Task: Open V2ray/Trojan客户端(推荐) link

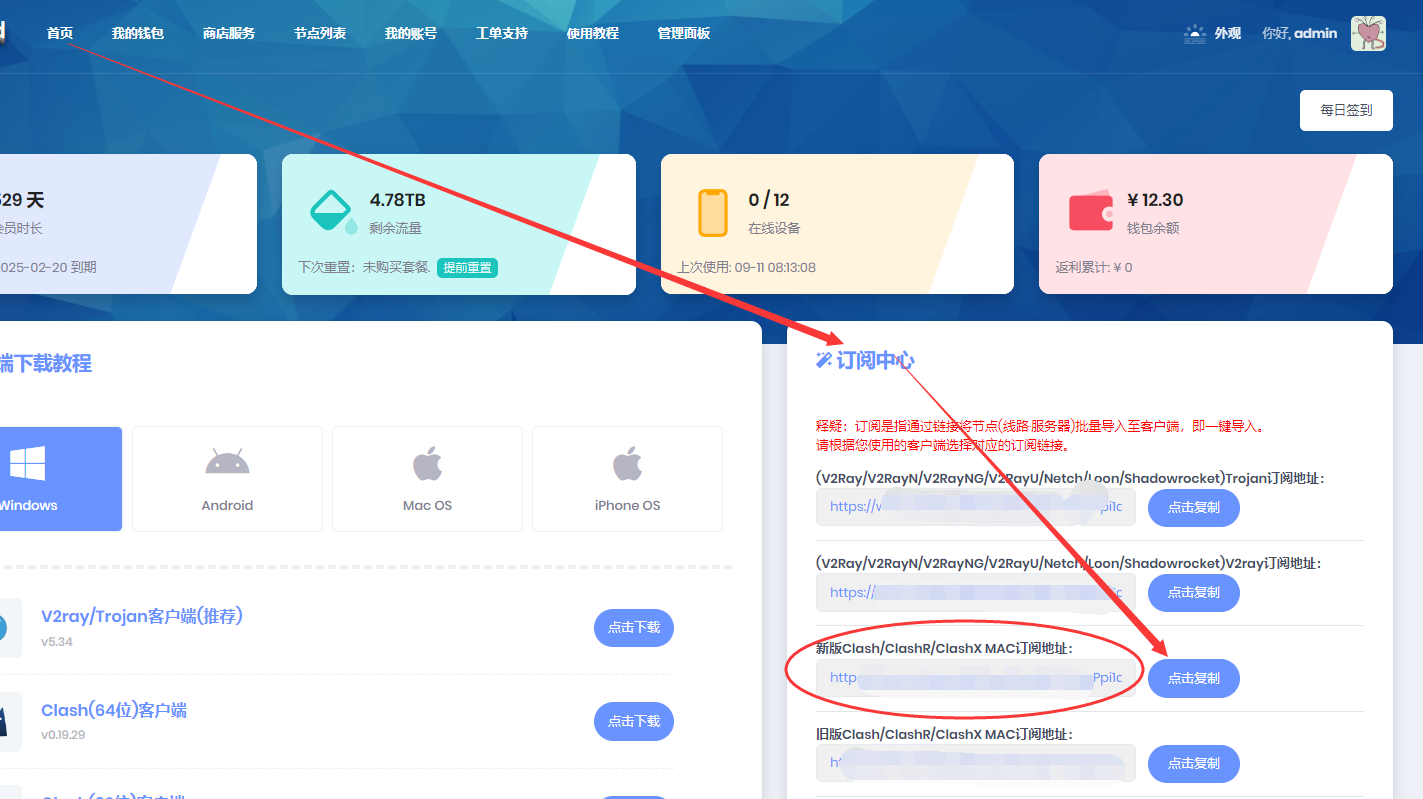Action: tap(142, 616)
